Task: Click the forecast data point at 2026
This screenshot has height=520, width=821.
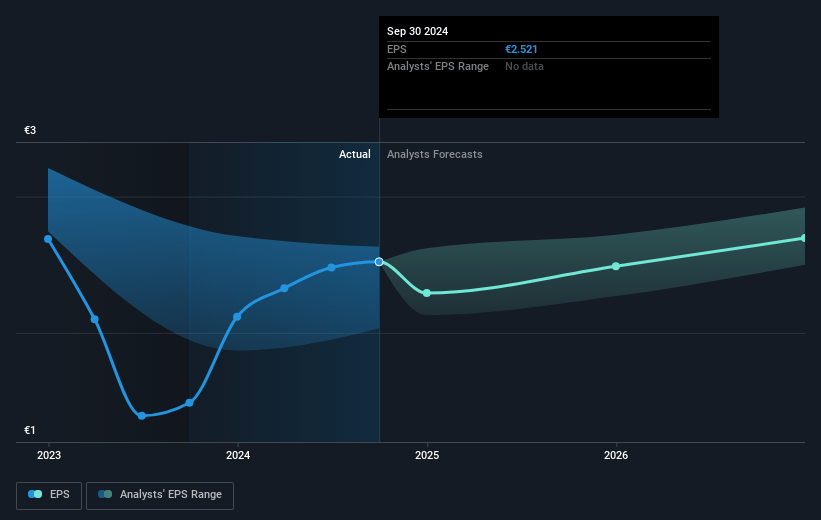Action: (x=616, y=266)
